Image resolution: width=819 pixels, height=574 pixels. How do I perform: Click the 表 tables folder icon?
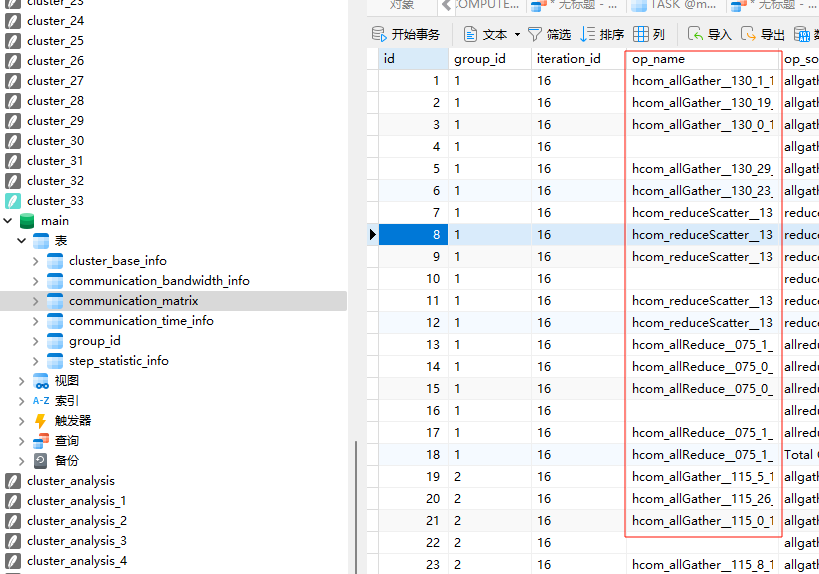click(x=41, y=241)
